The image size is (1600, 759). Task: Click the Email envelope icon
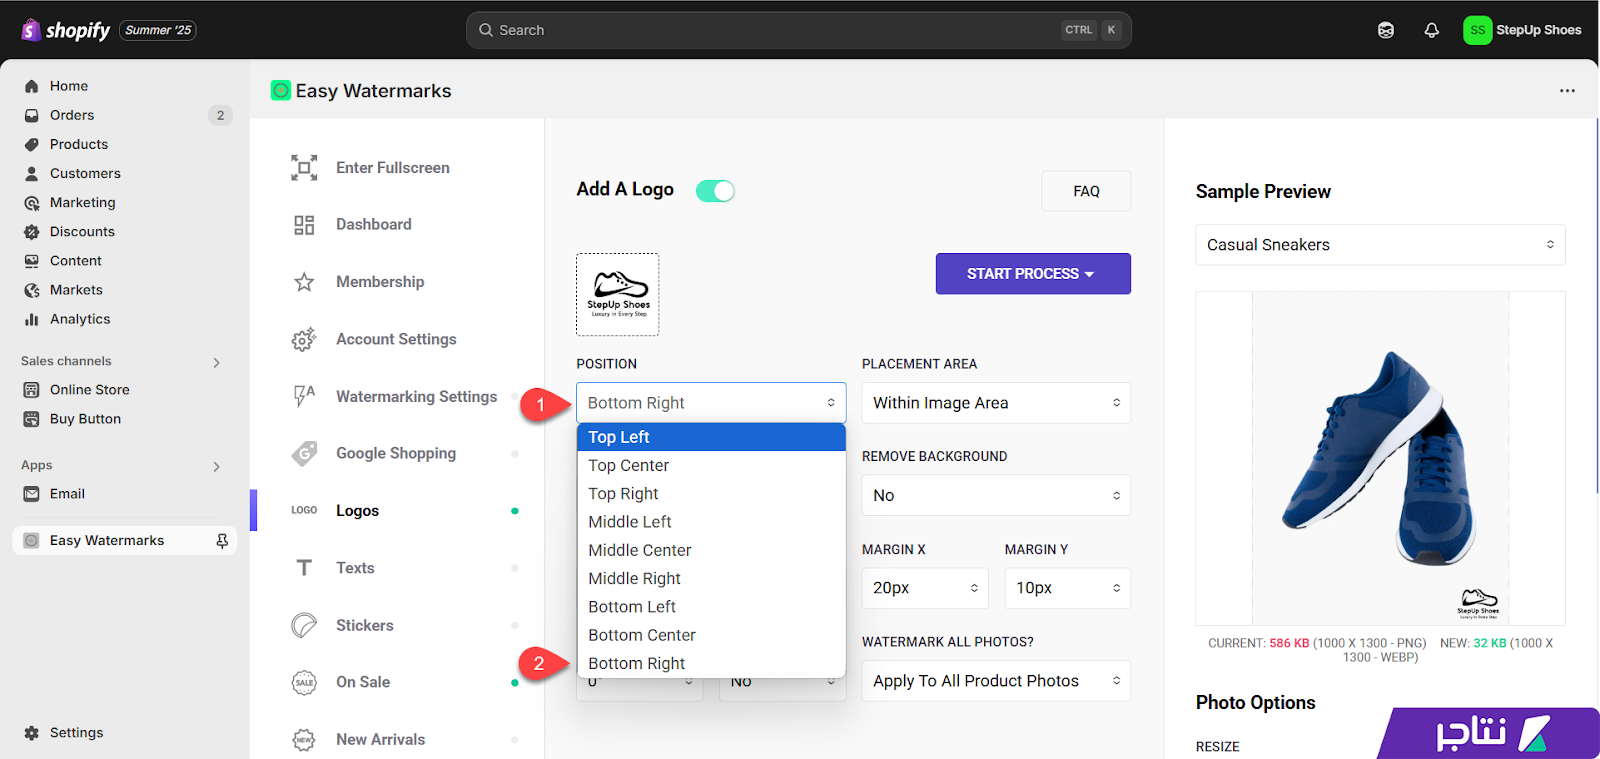31,494
